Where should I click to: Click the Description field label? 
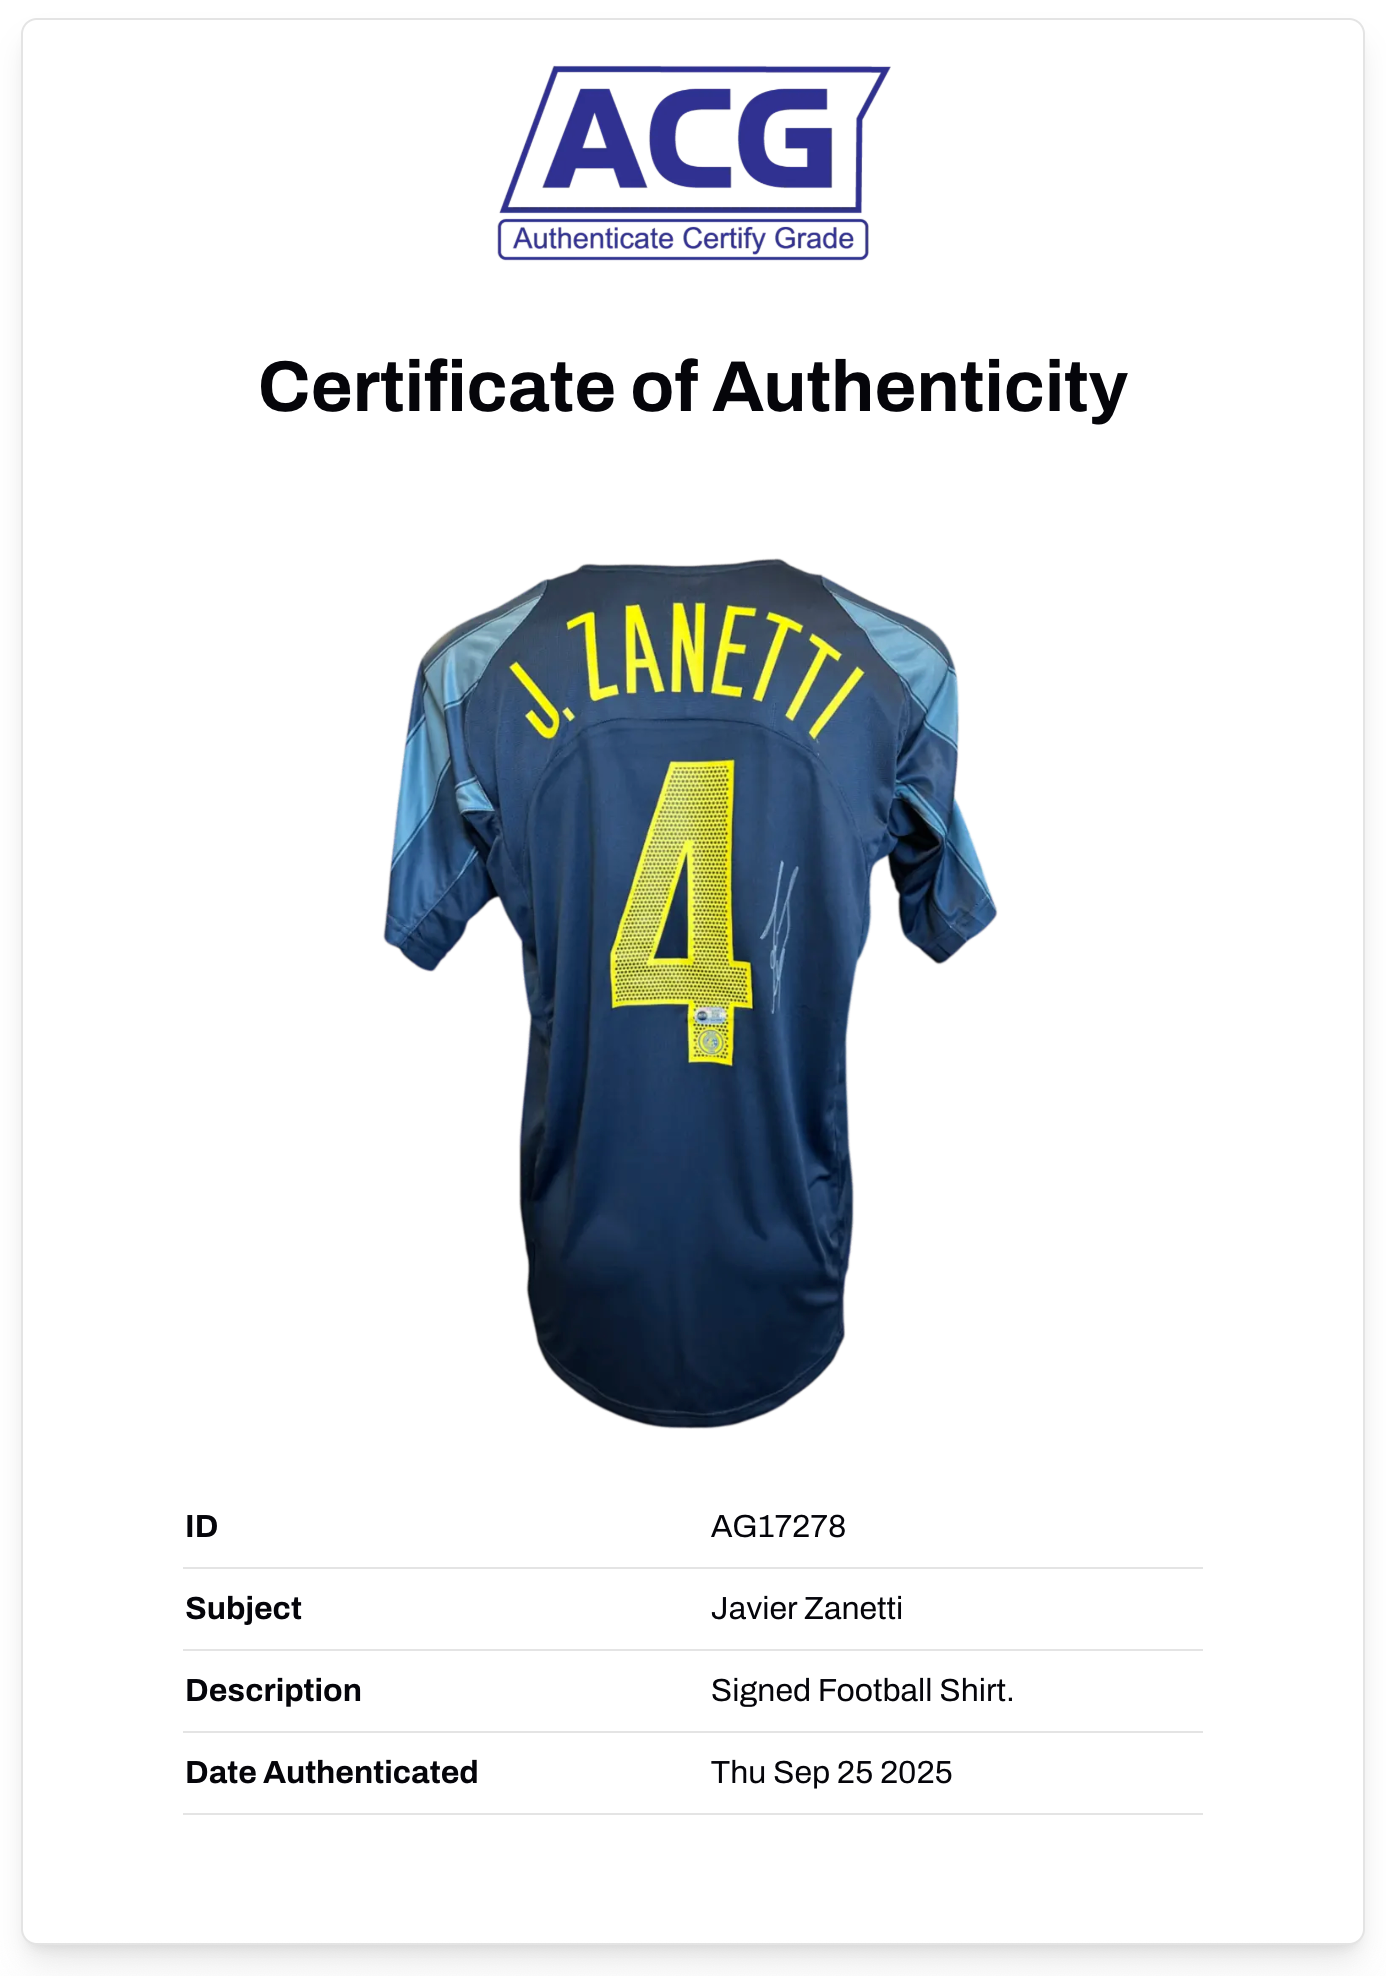point(273,1690)
